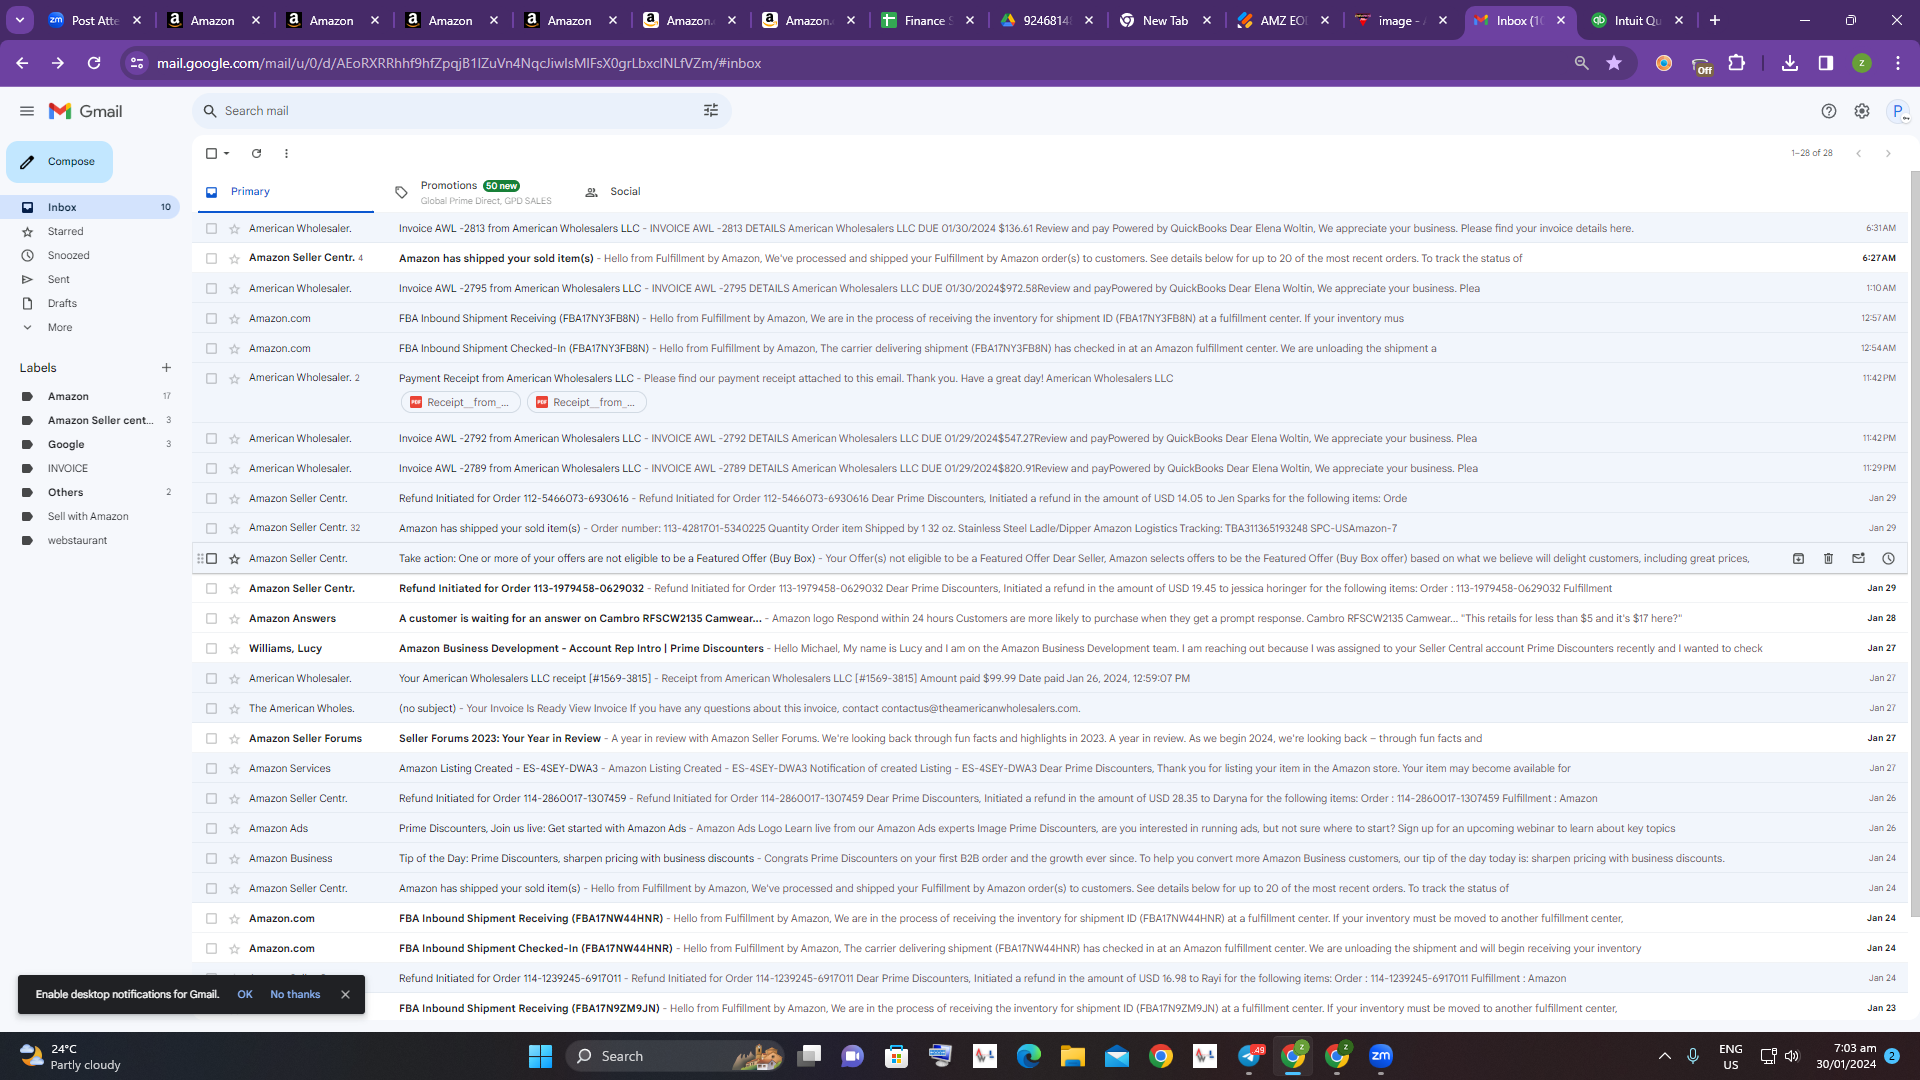The height and width of the screenshot is (1080, 1920).
Task: Snooze the 'Take action' Featured Offer email
Action: pos(1888,558)
